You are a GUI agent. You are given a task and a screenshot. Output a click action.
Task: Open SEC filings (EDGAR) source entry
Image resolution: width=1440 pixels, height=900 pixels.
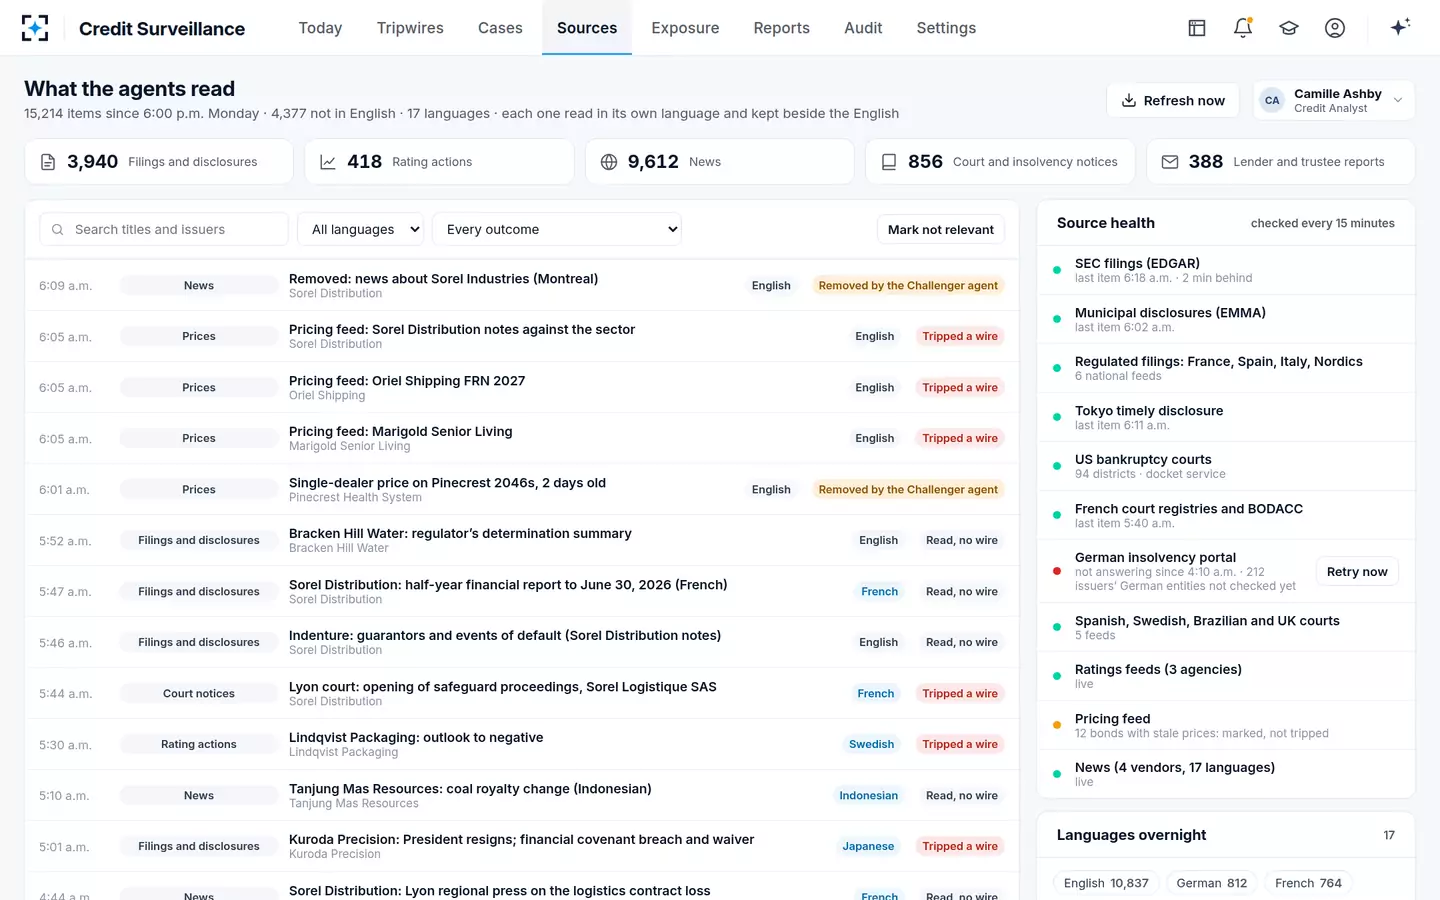click(x=1226, y=270)
